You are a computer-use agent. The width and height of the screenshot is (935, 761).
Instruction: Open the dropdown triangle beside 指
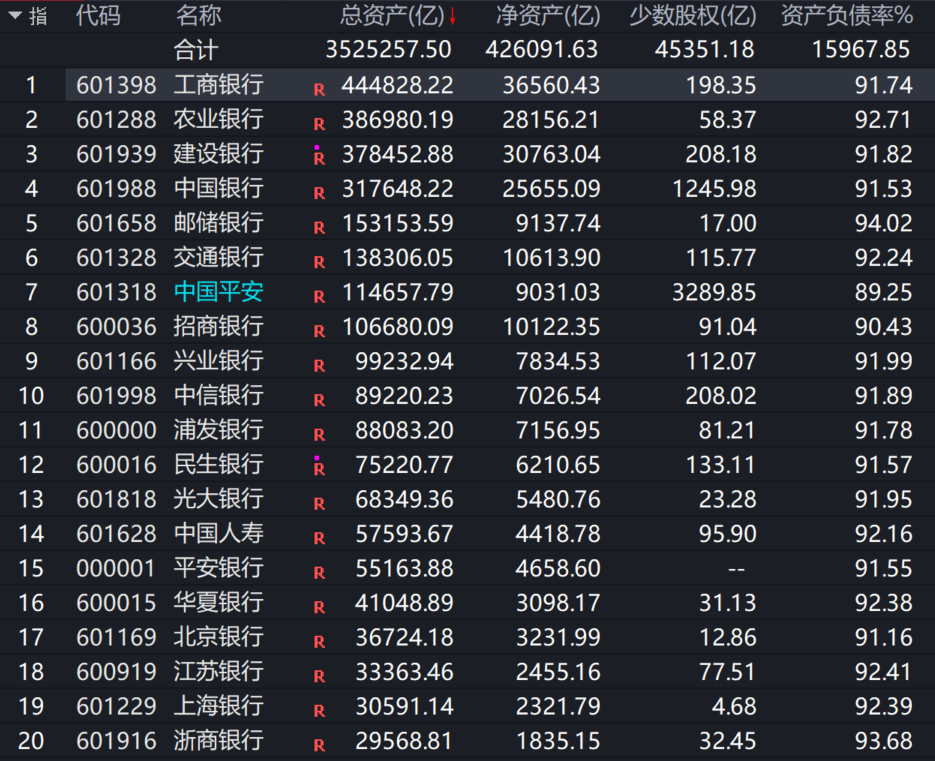[x=14, y=15]
